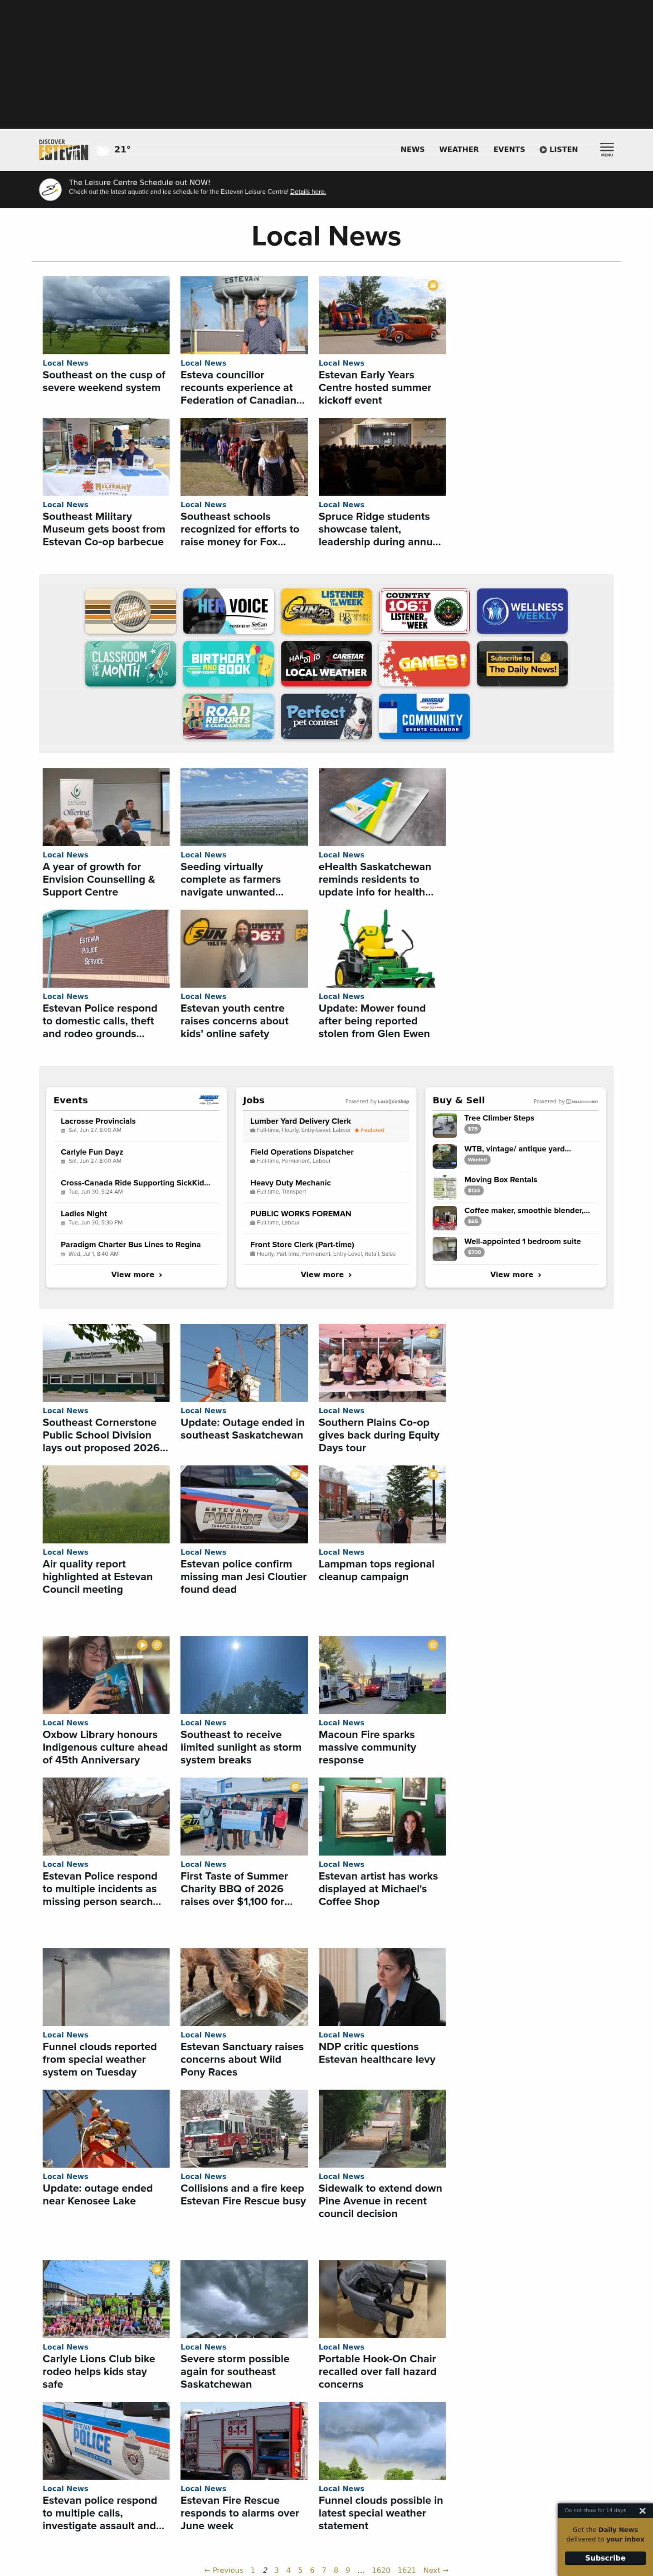653x2576 pixels.
Task: Open the Heavy Duty Mechanic job
Action: pos(290,1183)
